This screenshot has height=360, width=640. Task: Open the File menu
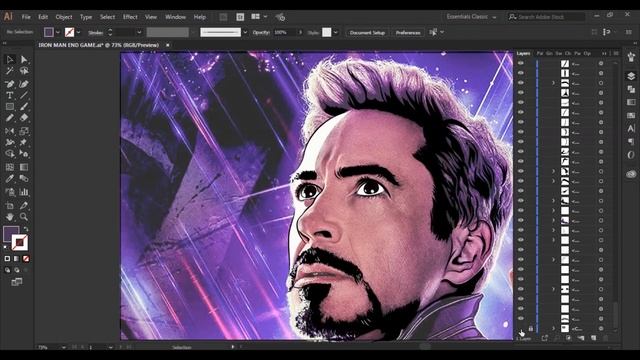pos(26,17)
